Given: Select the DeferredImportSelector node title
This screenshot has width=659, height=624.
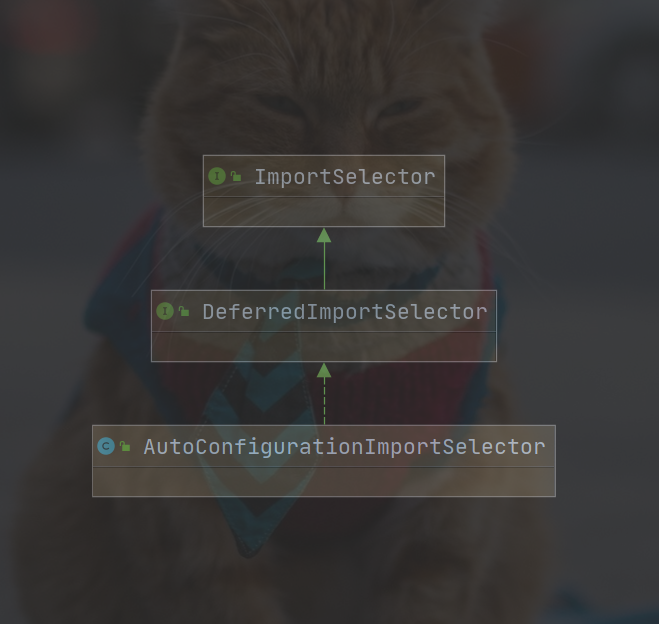Looking at the screenshot, I should pyautogui.click(x=345, y=312).
